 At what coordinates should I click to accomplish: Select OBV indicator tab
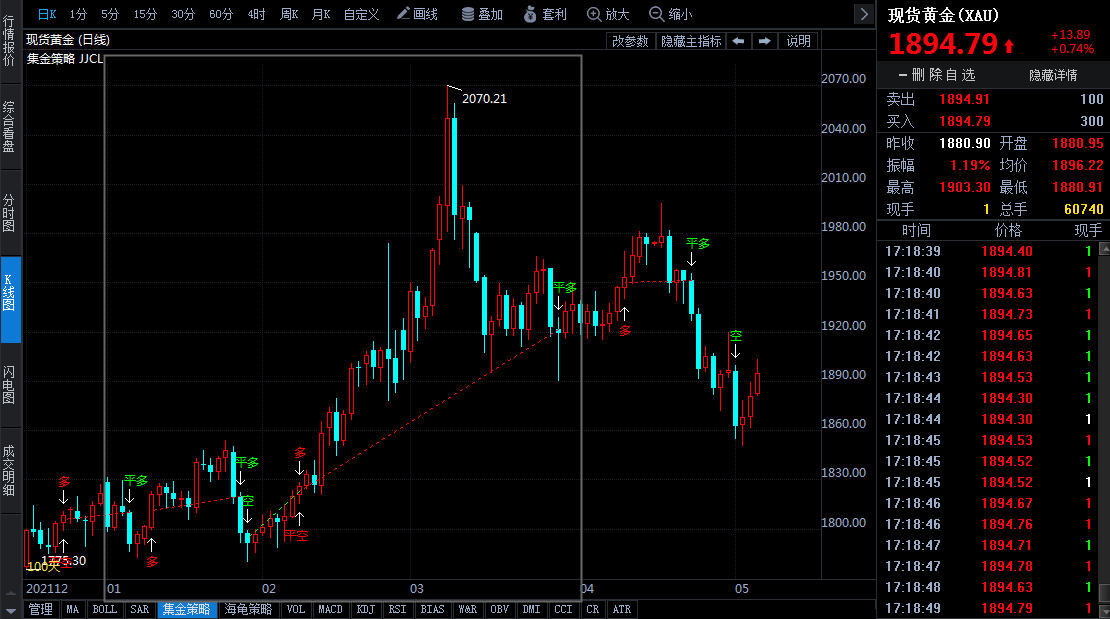click(500, 609)
